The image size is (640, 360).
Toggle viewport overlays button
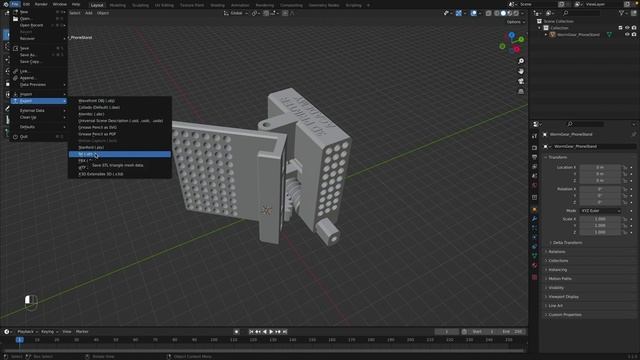(473, 13)
